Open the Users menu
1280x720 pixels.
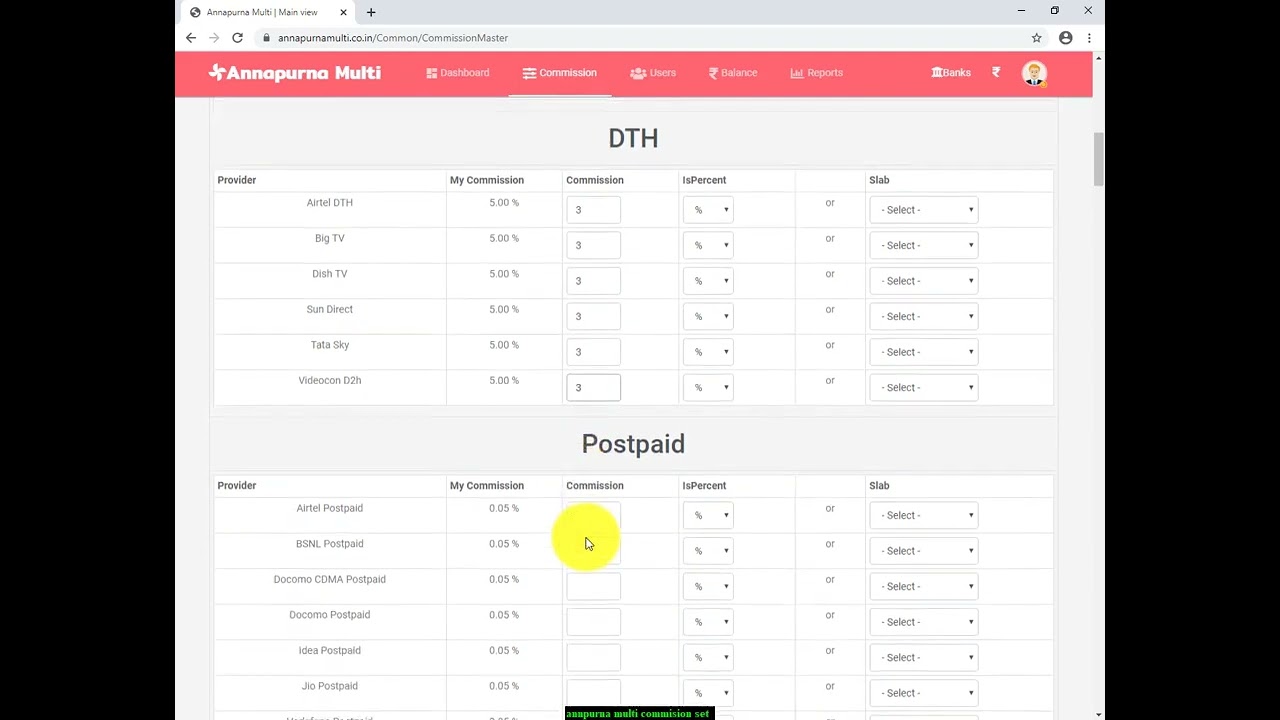653,73
